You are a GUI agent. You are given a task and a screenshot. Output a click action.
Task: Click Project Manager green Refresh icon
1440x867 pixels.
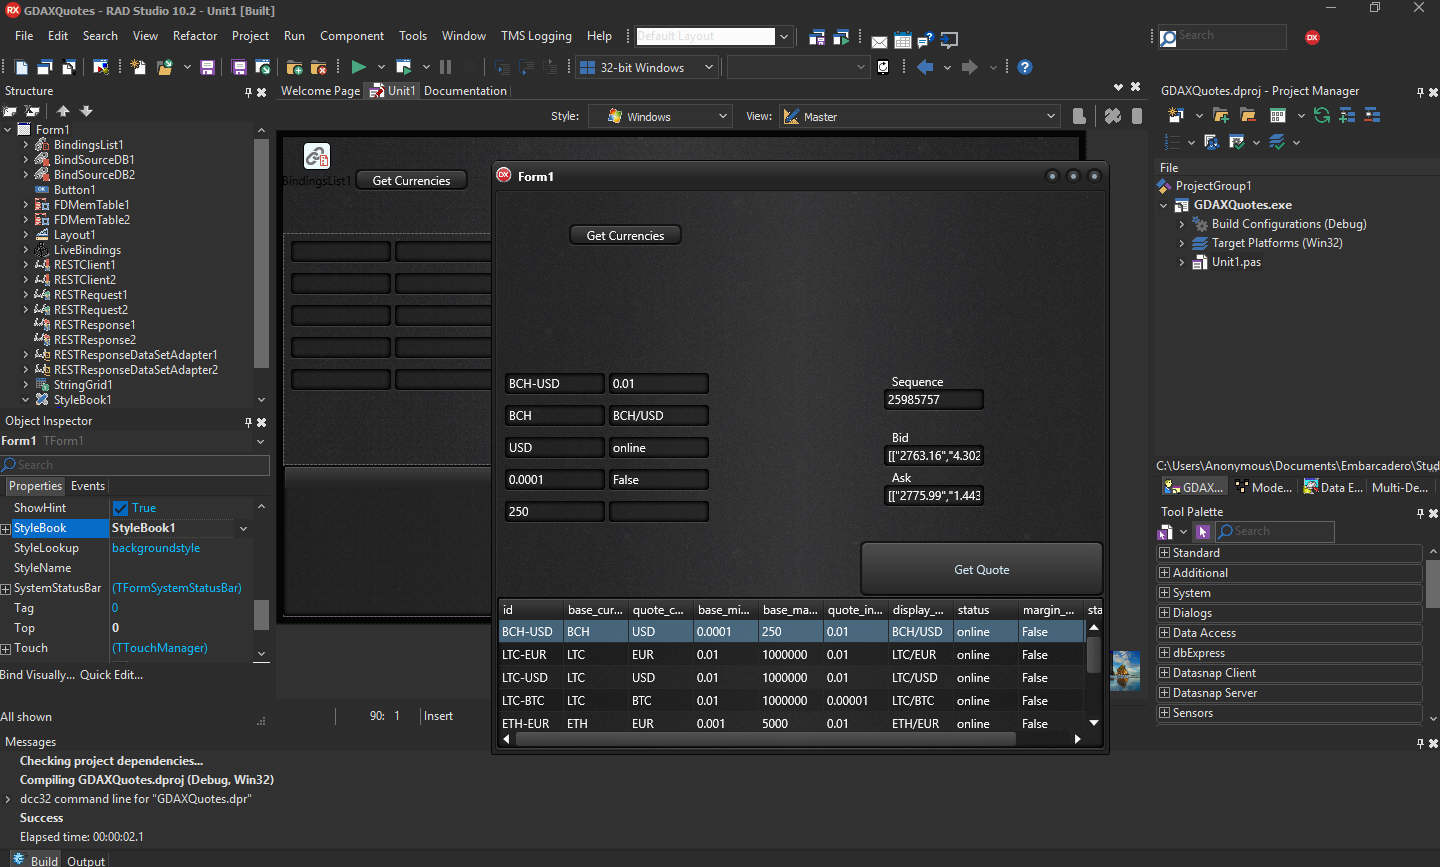tap(1322, 115)
